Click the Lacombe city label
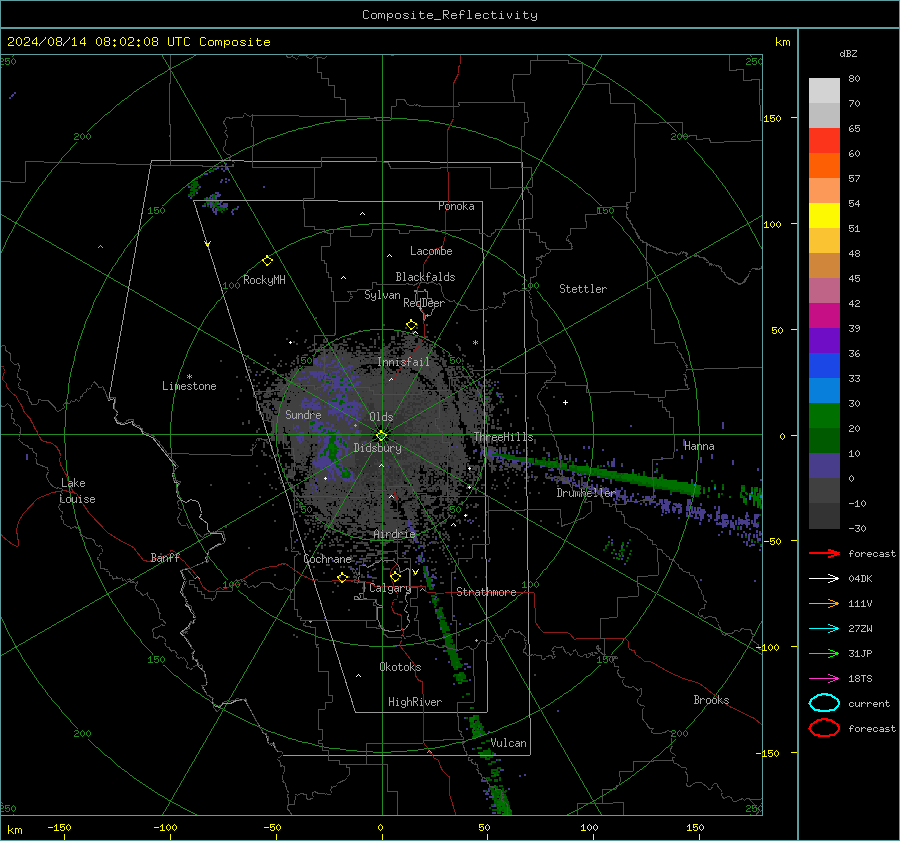This screenshot has height=841, width=900. (431, 251)
